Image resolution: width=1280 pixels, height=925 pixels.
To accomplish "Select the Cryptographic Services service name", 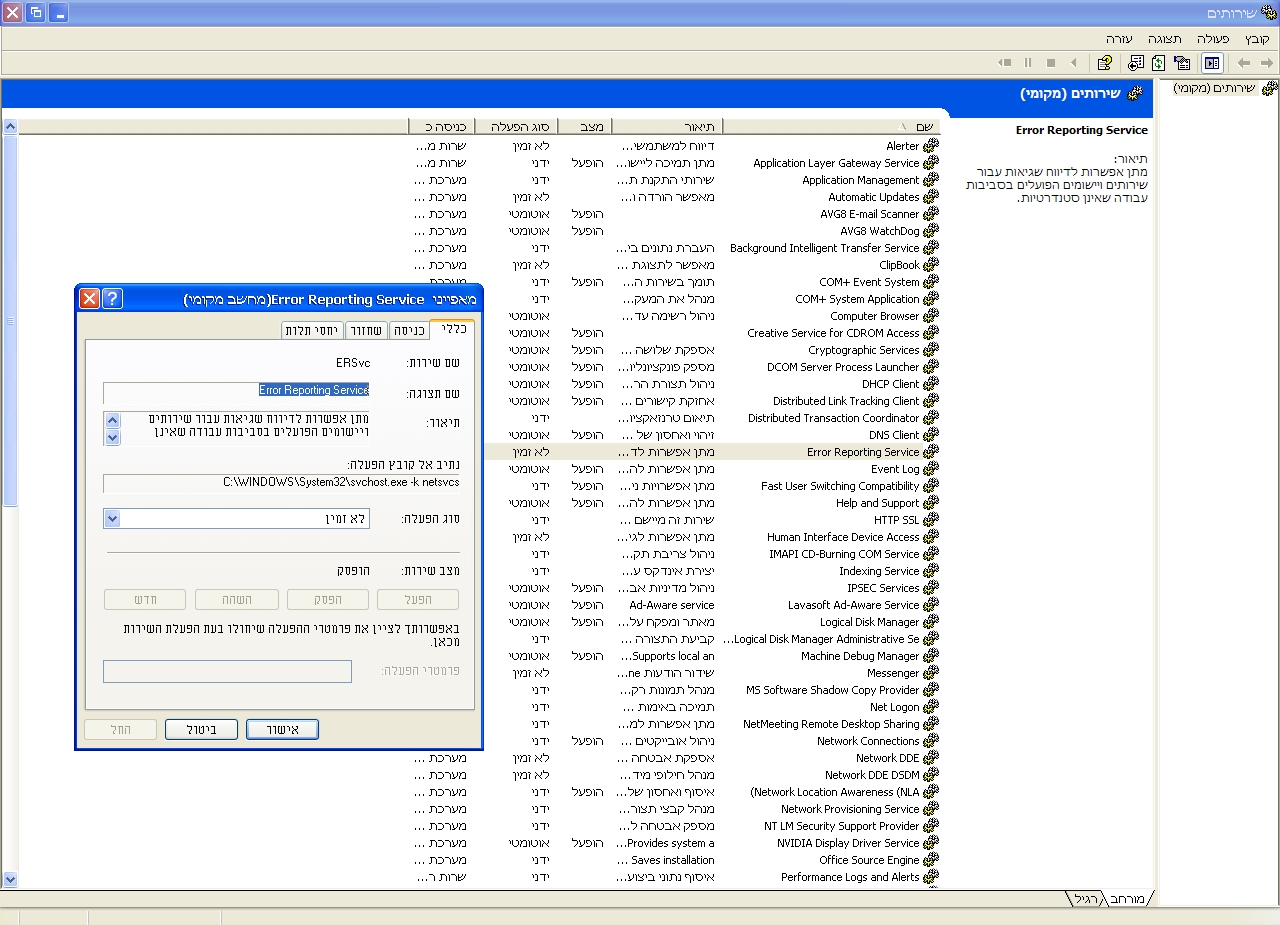I will tap(863, 350).
